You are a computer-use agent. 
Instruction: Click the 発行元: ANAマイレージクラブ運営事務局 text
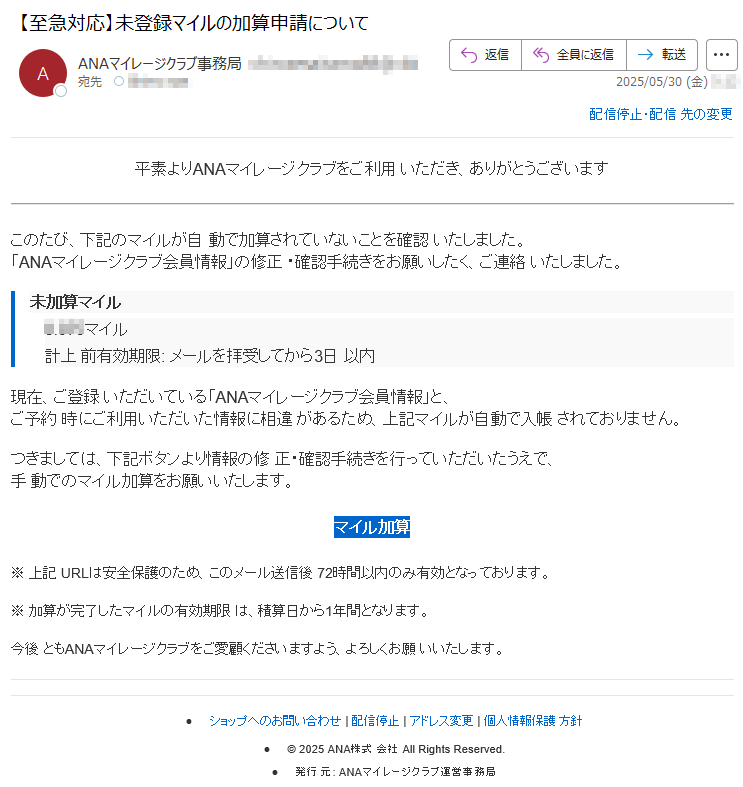[x=395, y=771]
